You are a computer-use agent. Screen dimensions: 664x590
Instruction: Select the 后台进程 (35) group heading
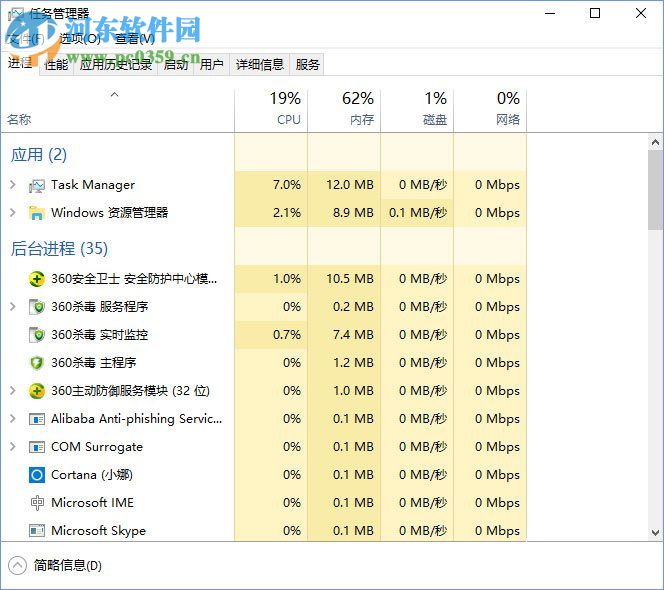59,249
